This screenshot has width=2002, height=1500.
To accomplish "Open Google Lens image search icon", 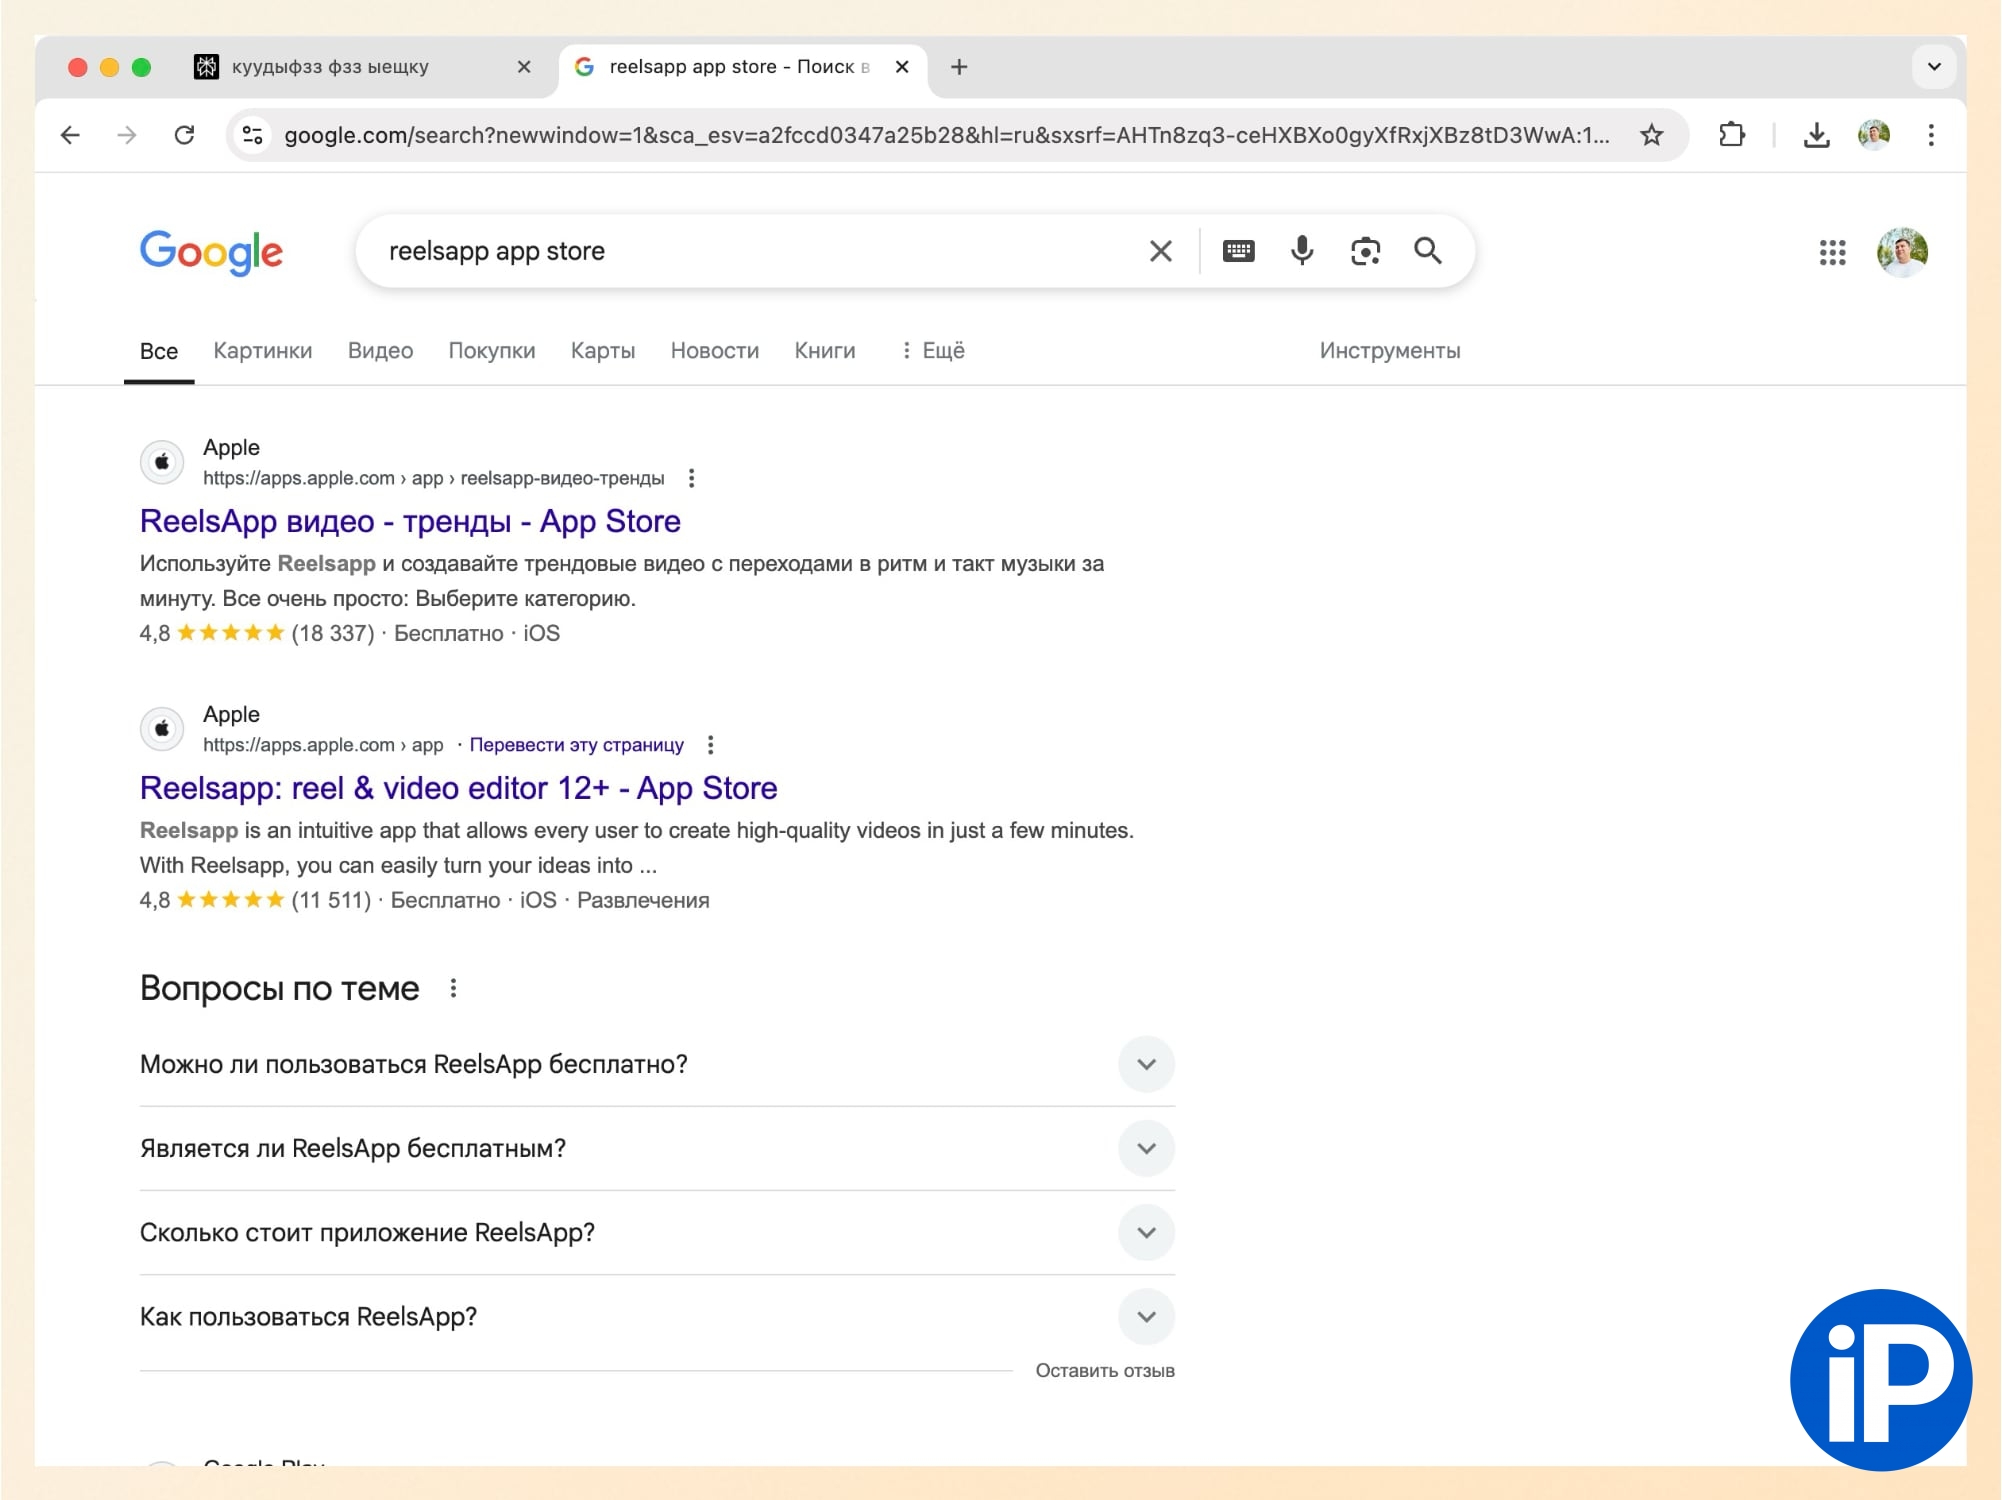I will pos(1365,251).
